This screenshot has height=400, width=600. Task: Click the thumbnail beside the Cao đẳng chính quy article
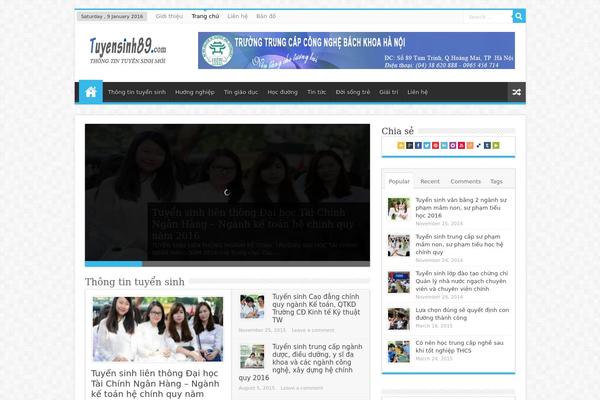[252, 307]
